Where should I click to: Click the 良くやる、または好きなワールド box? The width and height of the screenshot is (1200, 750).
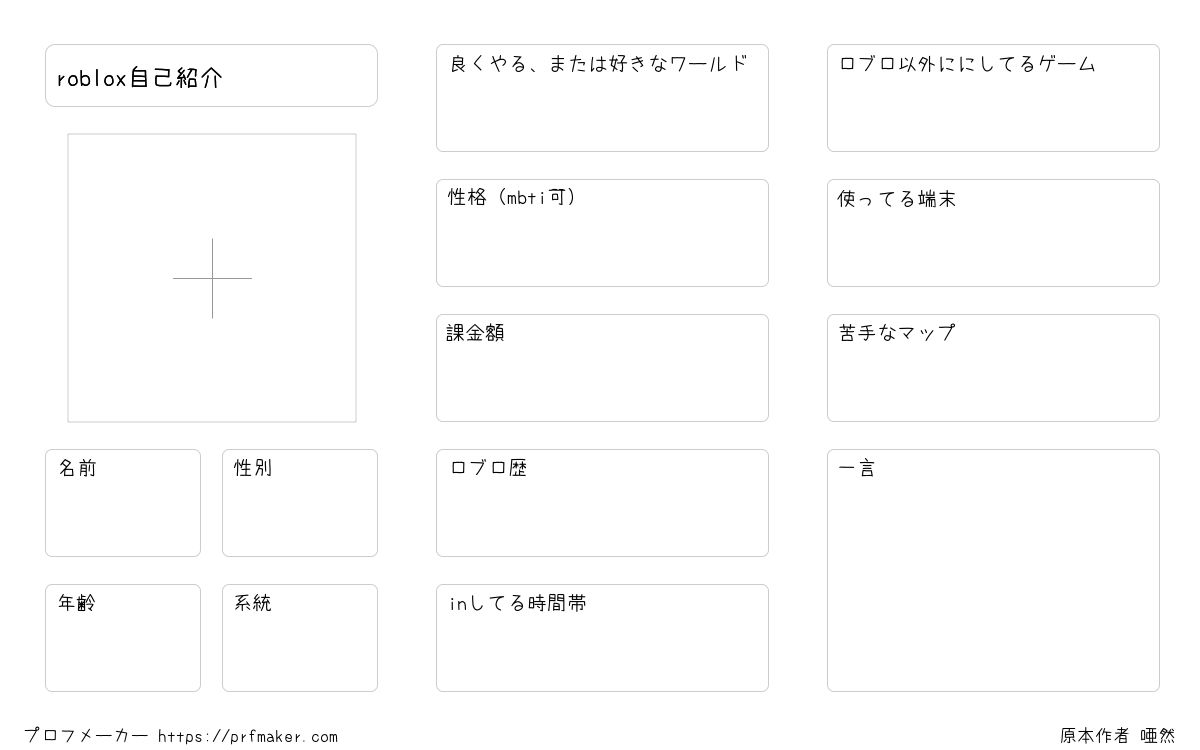click(x=602, y=98)
